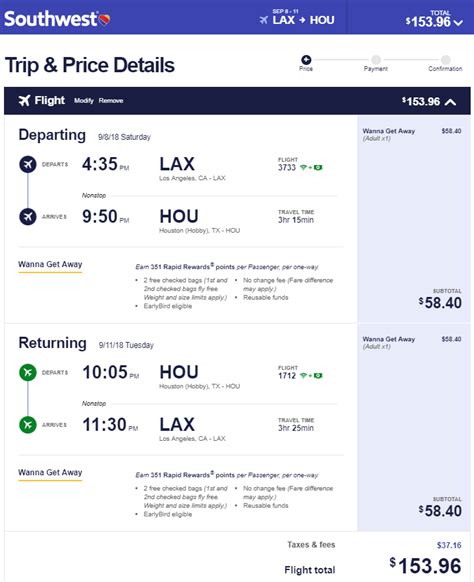
Task: Click the green 11:30 PM arrival plane icon
Action: click(28, 425)
